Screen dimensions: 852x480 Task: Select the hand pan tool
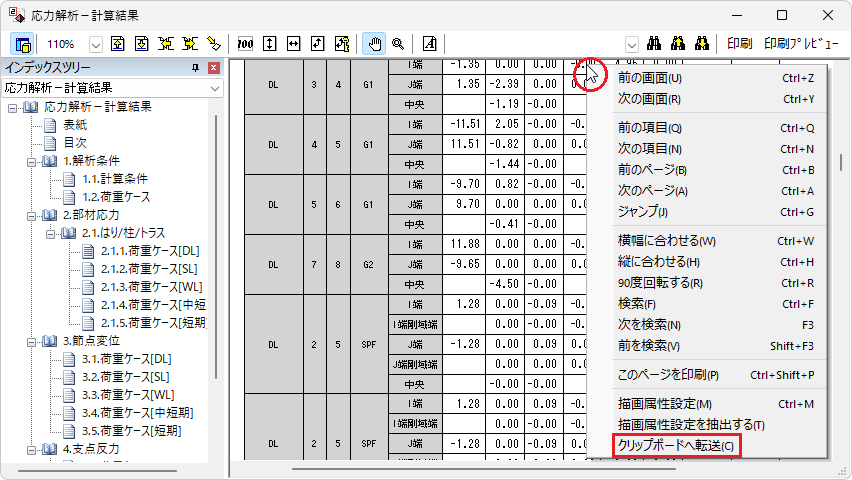tap(375, 44)
